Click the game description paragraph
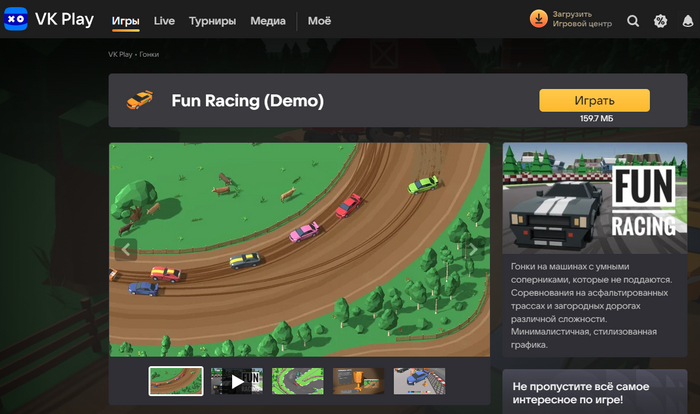This screenshot has width=700, height=414. tap(592, 305)
